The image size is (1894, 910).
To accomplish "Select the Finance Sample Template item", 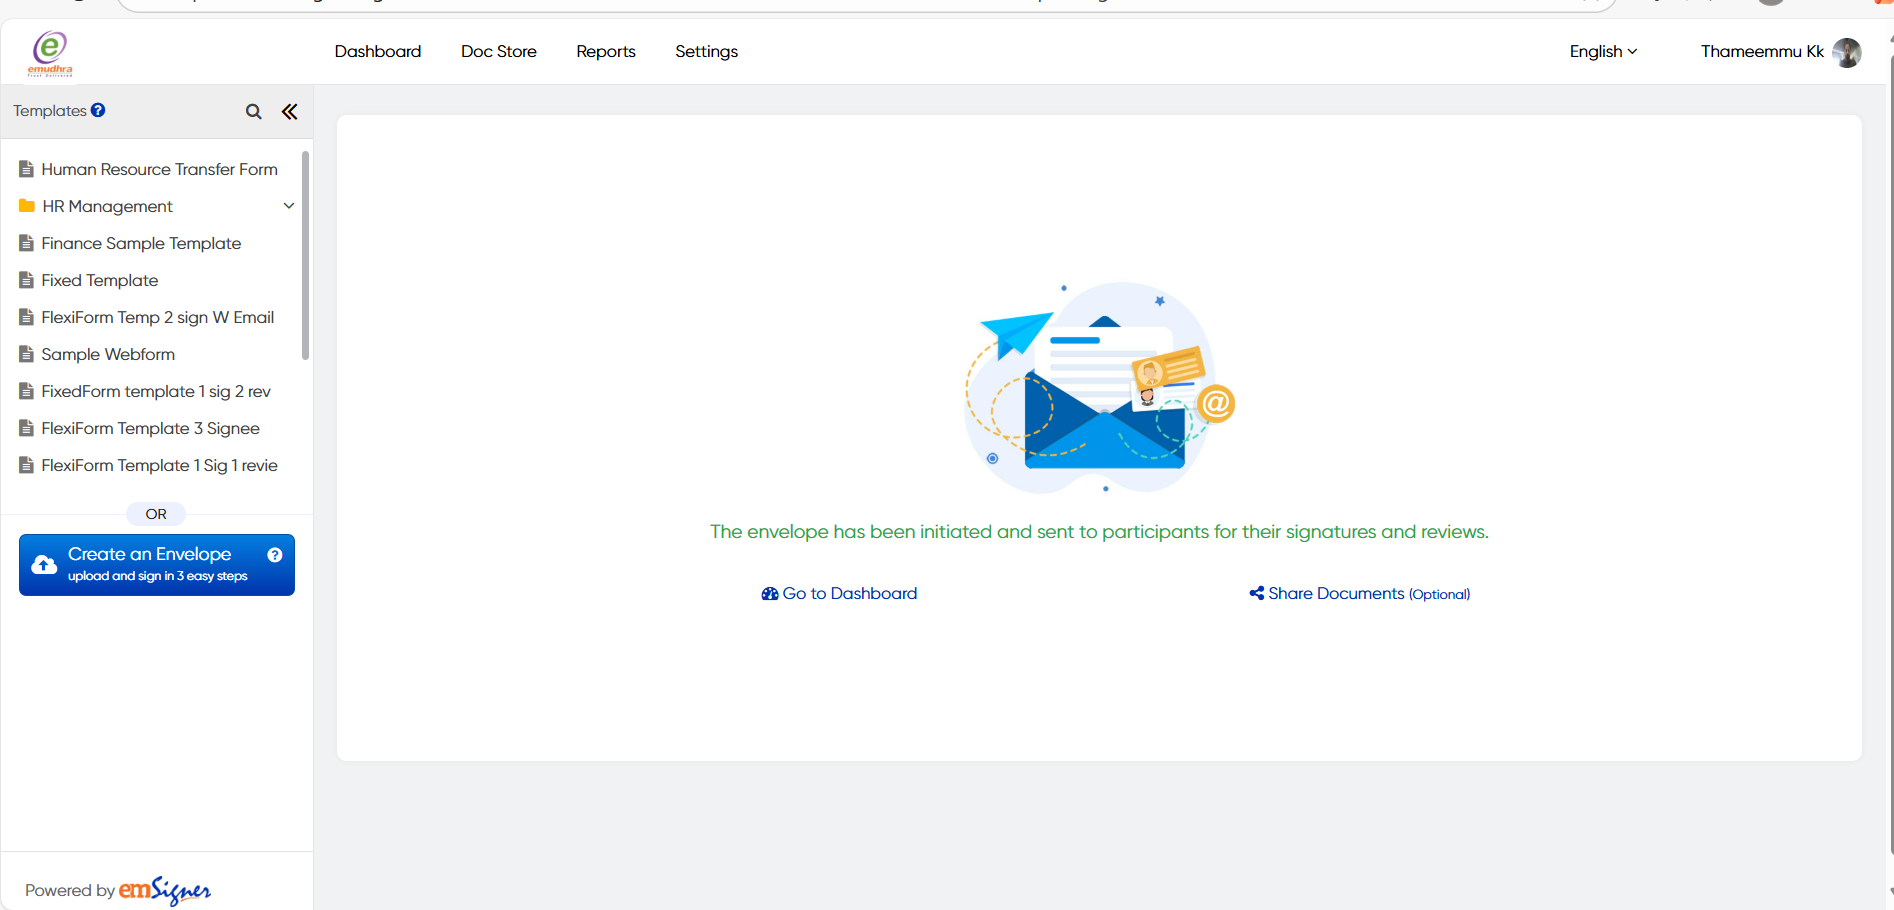I will pos(141,243).
